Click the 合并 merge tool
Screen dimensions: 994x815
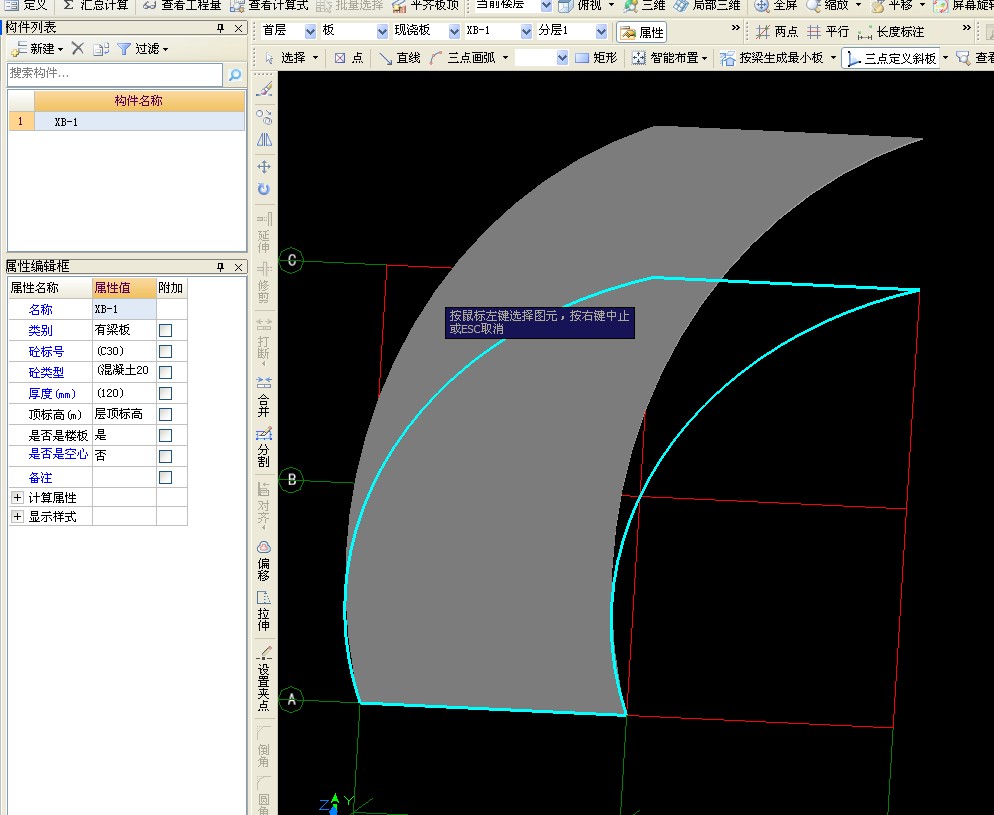(264, 397)
